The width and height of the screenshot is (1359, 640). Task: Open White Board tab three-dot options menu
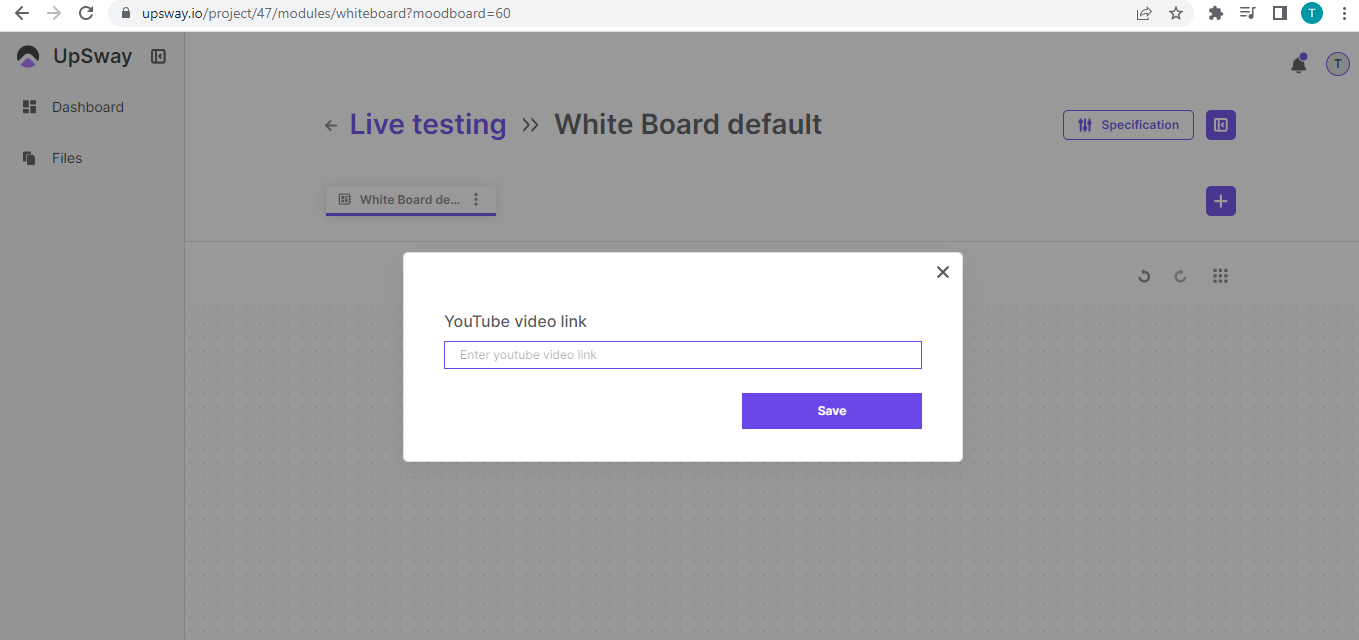[476, 200]
